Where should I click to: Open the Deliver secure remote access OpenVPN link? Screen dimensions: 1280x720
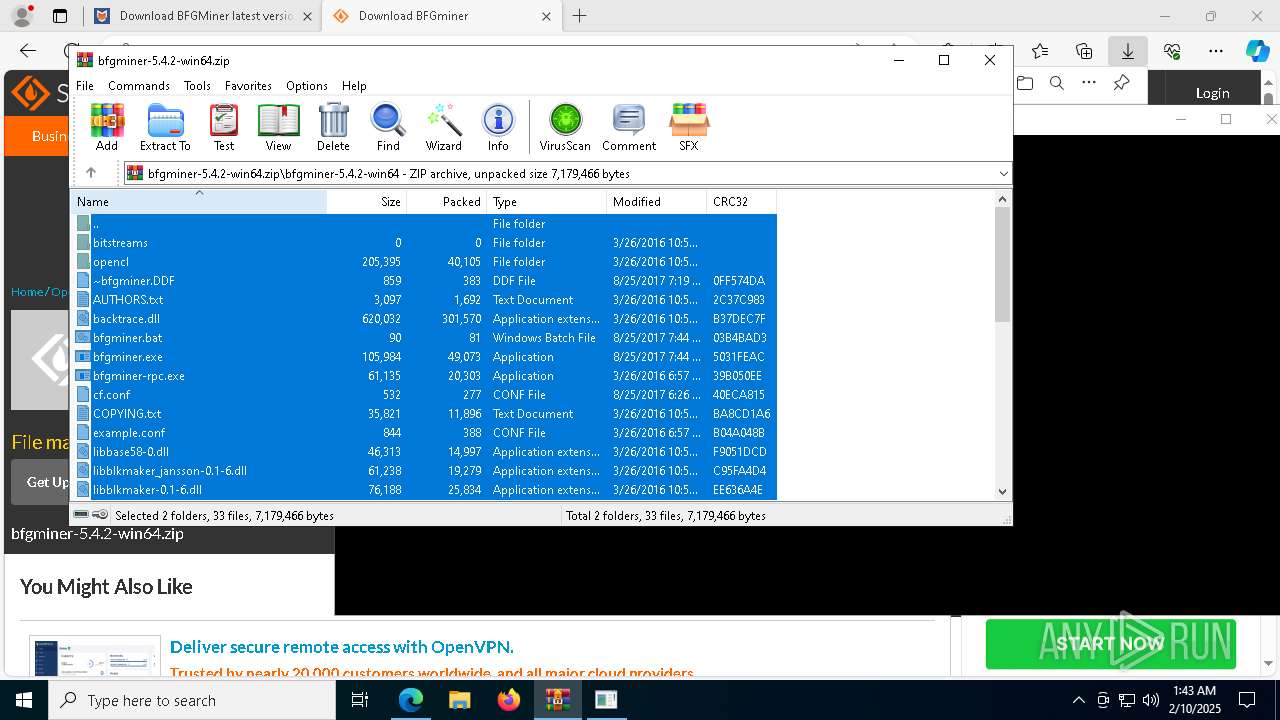click(x=342, y=647)
